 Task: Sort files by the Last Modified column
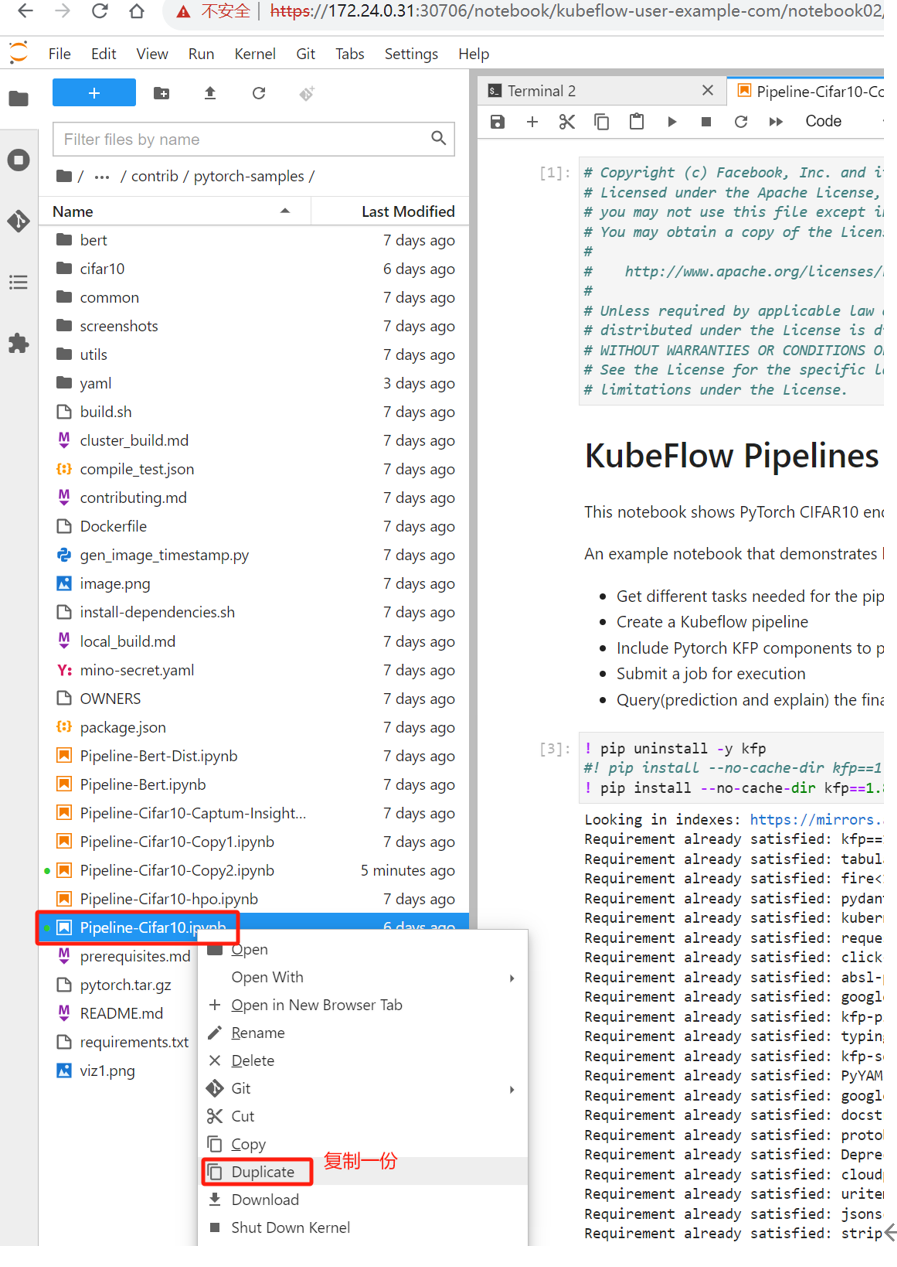click(x=407, y=212)
